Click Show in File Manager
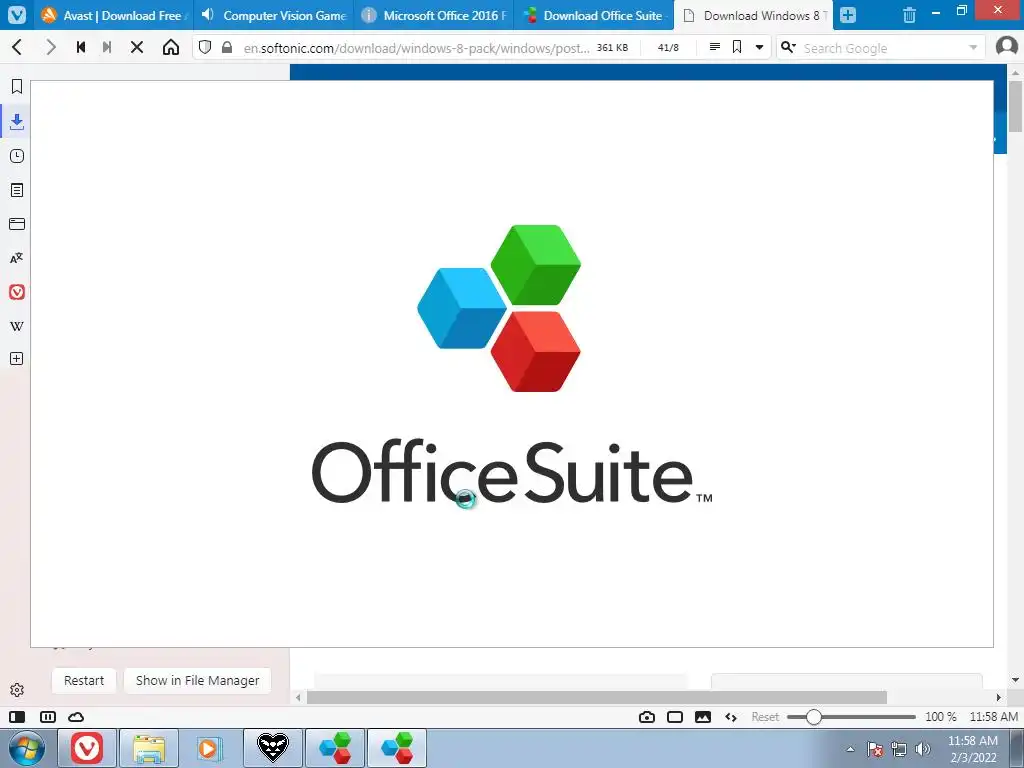The height and width of the screenshot is (768, 1024). [197, 680]
